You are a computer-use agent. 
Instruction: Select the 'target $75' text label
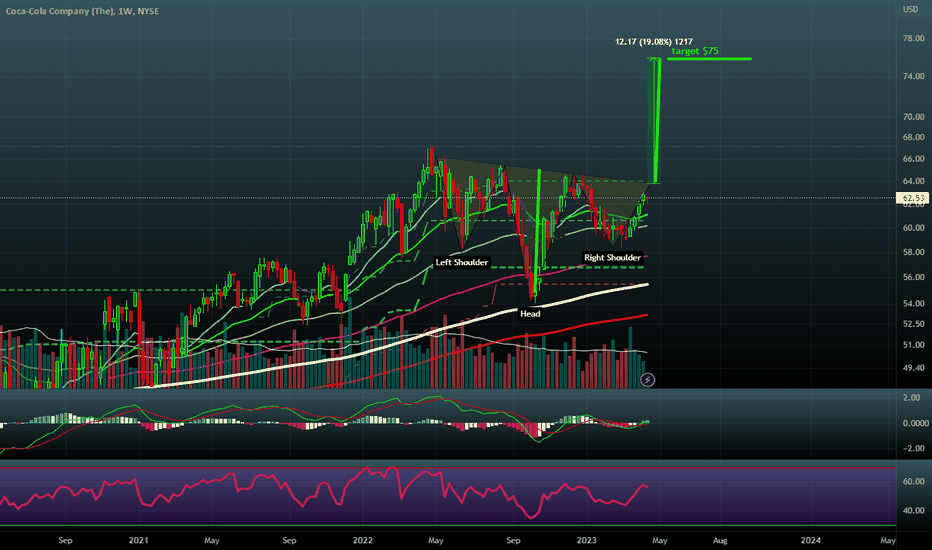click(695, 51)
